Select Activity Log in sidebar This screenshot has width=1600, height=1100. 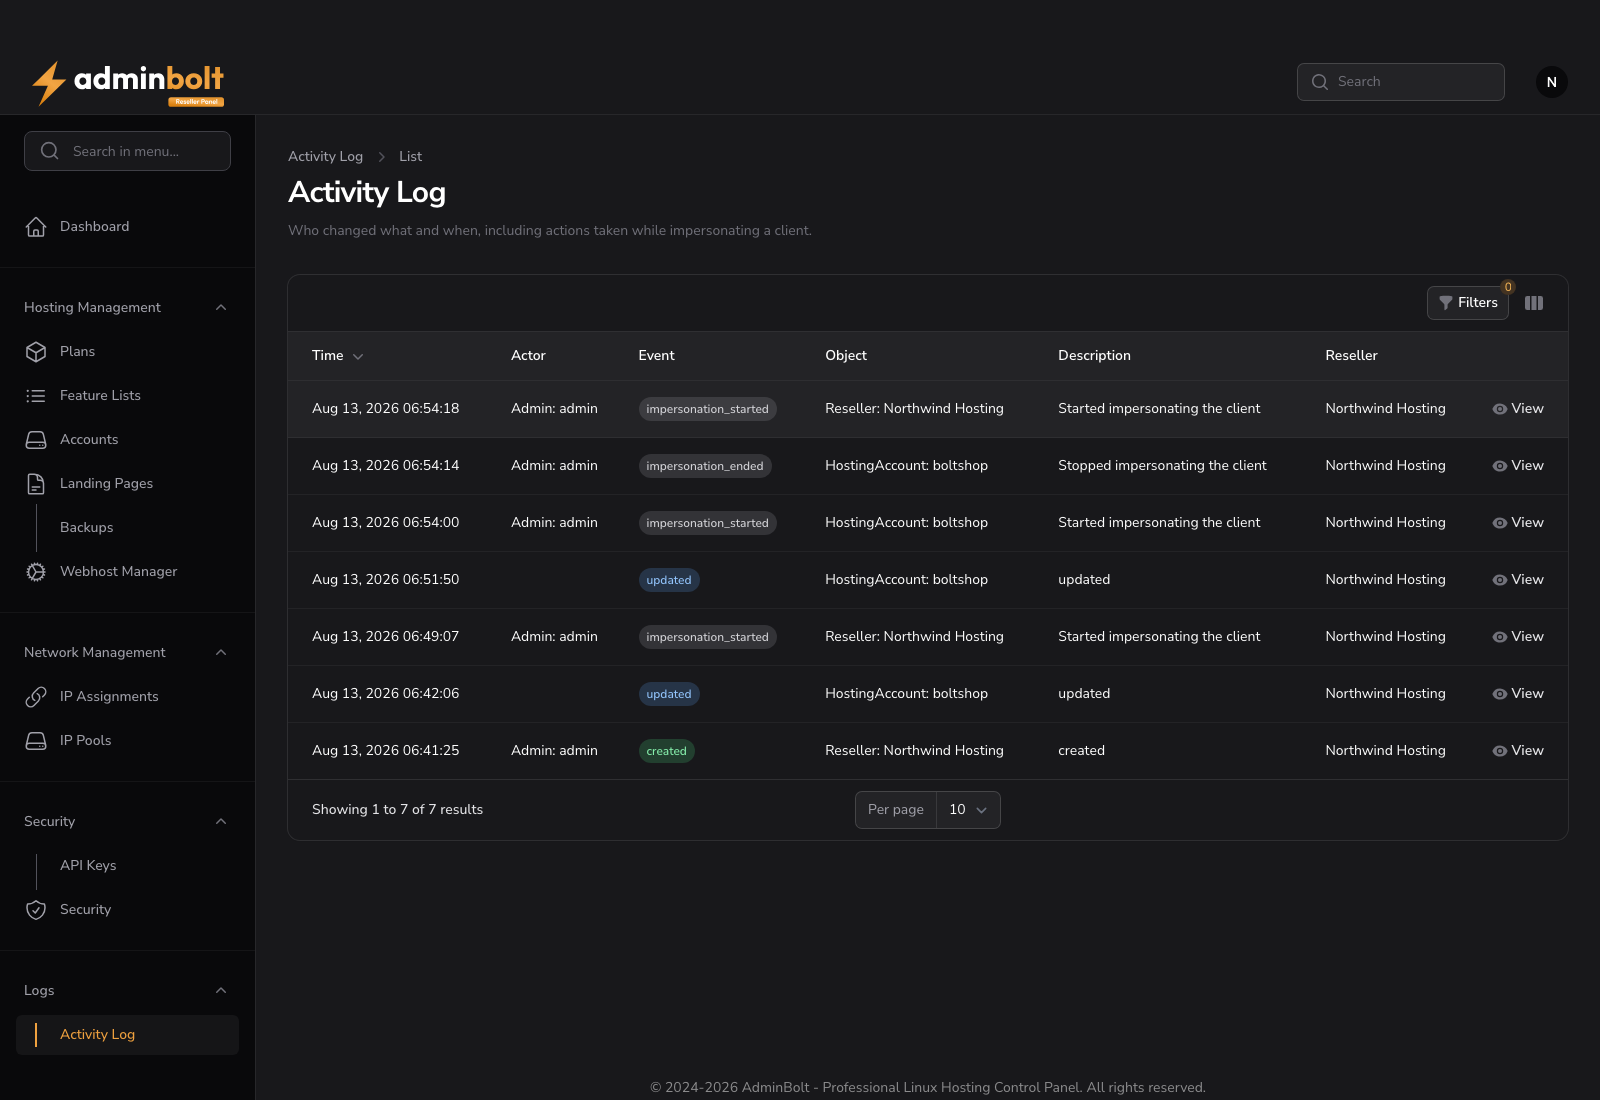point(127,1035)
